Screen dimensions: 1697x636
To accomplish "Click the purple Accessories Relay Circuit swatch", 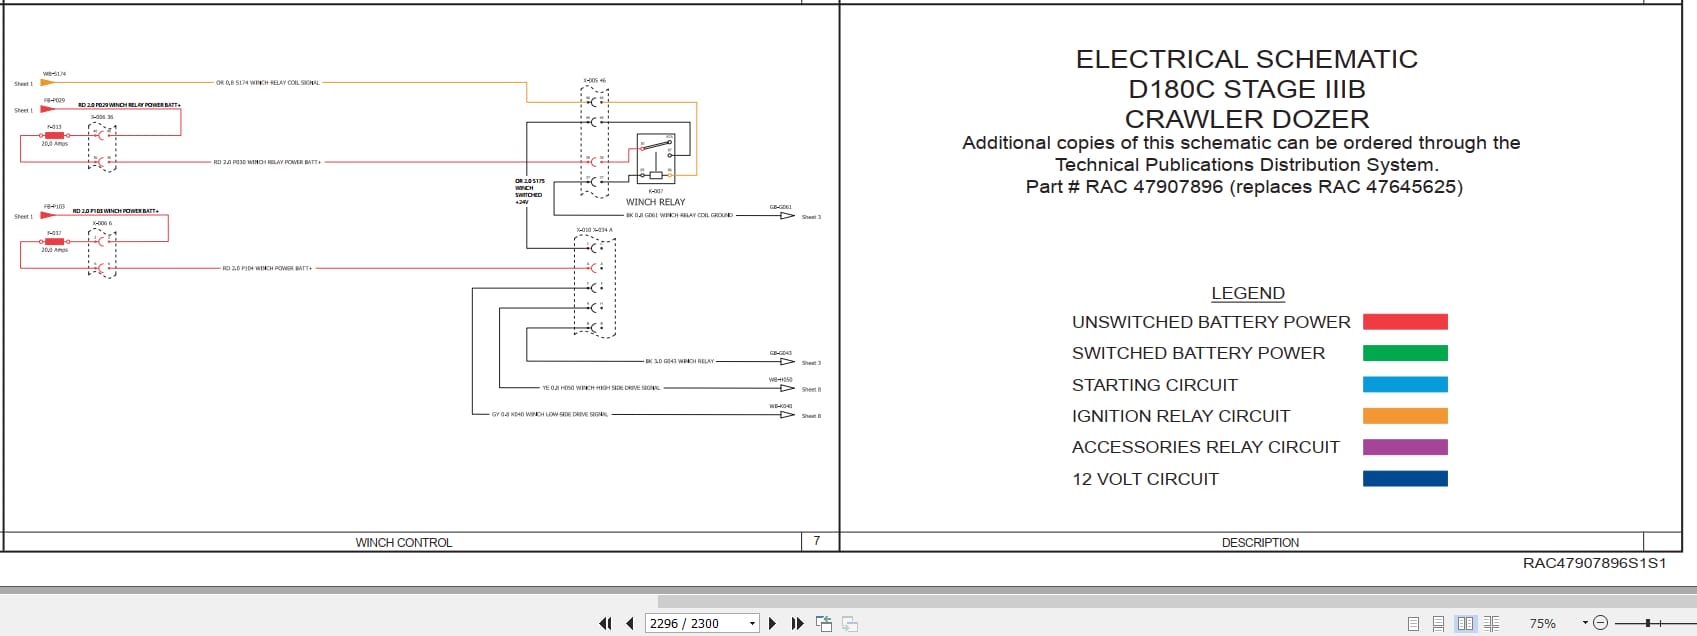I will click(1405, 447).
